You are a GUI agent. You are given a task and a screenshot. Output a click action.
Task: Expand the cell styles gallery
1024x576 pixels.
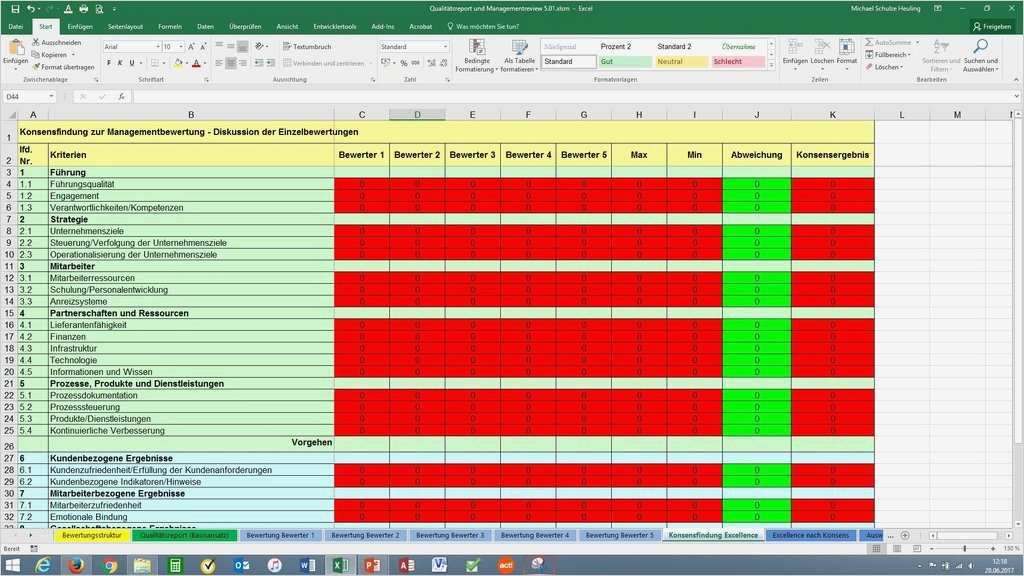click(771, 65)
